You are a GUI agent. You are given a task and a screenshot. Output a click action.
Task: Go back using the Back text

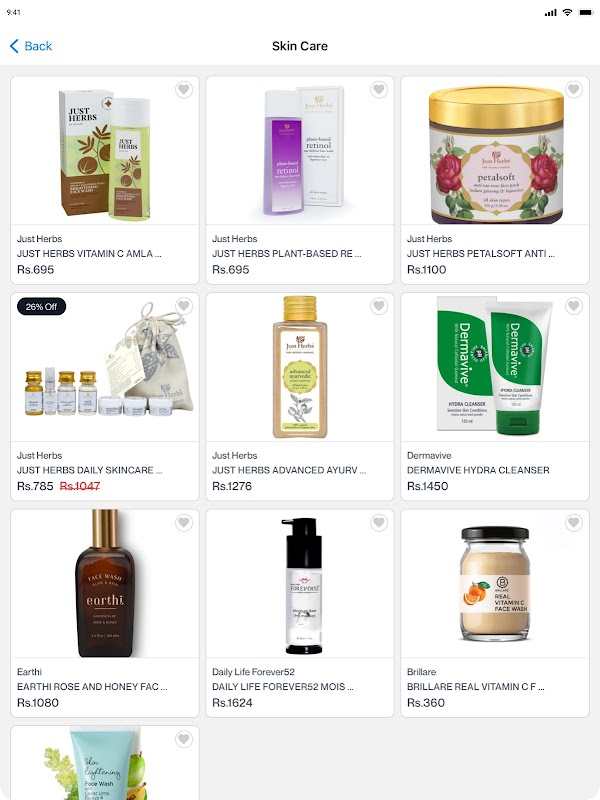pos(38,46)
